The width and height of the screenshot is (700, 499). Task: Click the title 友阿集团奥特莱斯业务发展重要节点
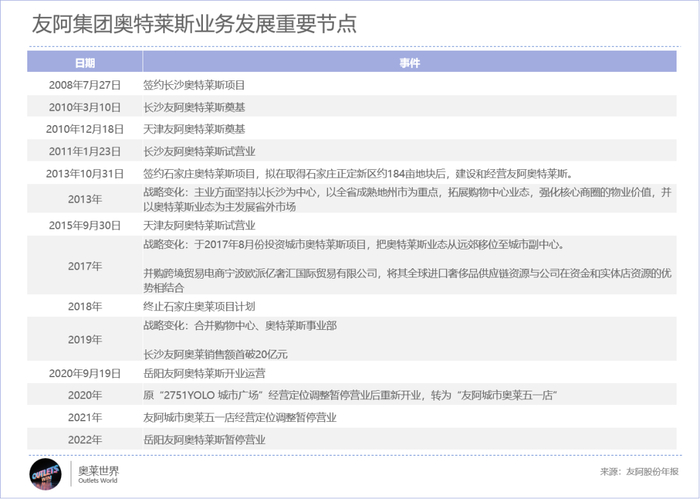pos(194,24)
